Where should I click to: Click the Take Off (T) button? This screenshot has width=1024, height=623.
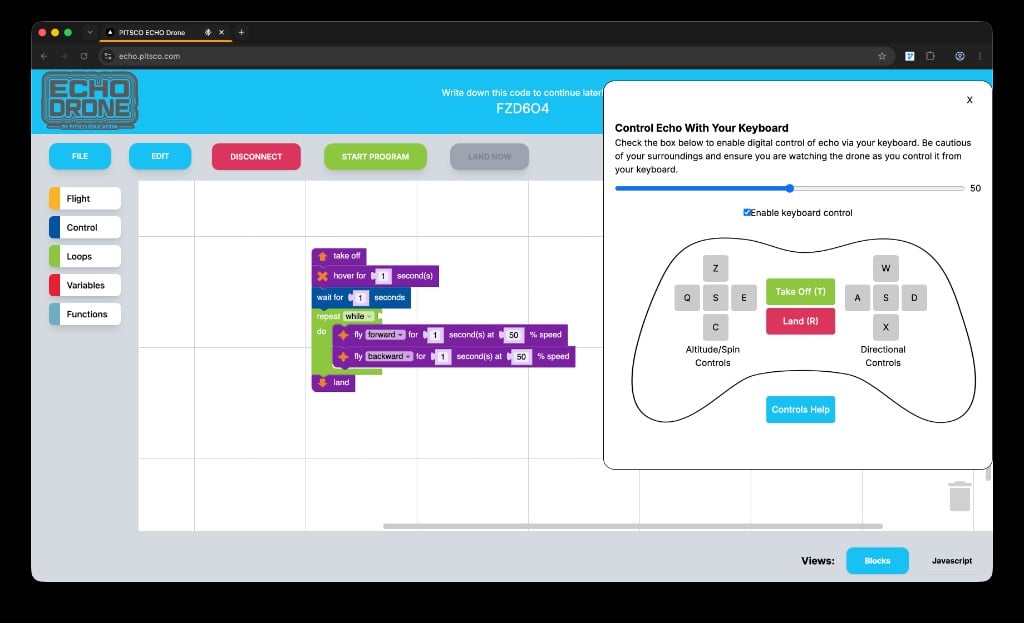[x=800, y=291]
